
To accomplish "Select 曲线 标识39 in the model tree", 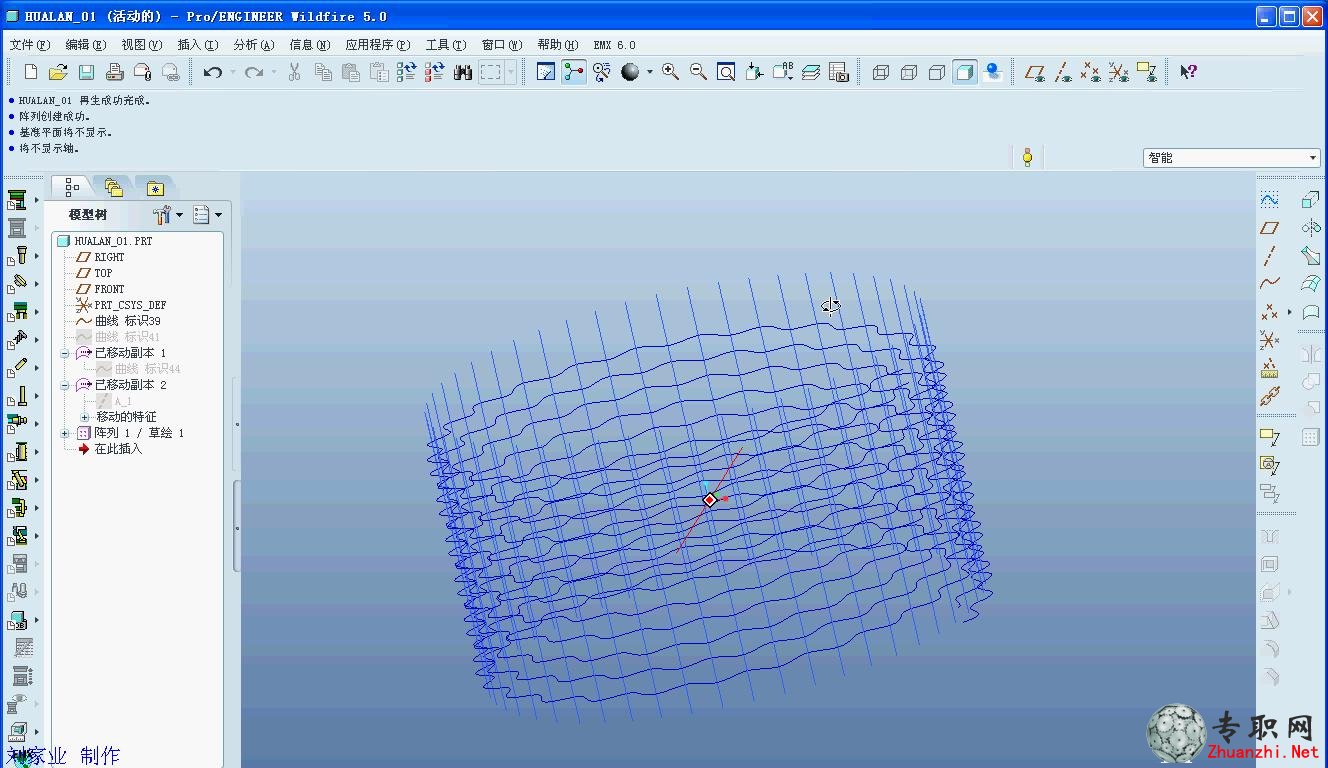I will tap(118, 321).
